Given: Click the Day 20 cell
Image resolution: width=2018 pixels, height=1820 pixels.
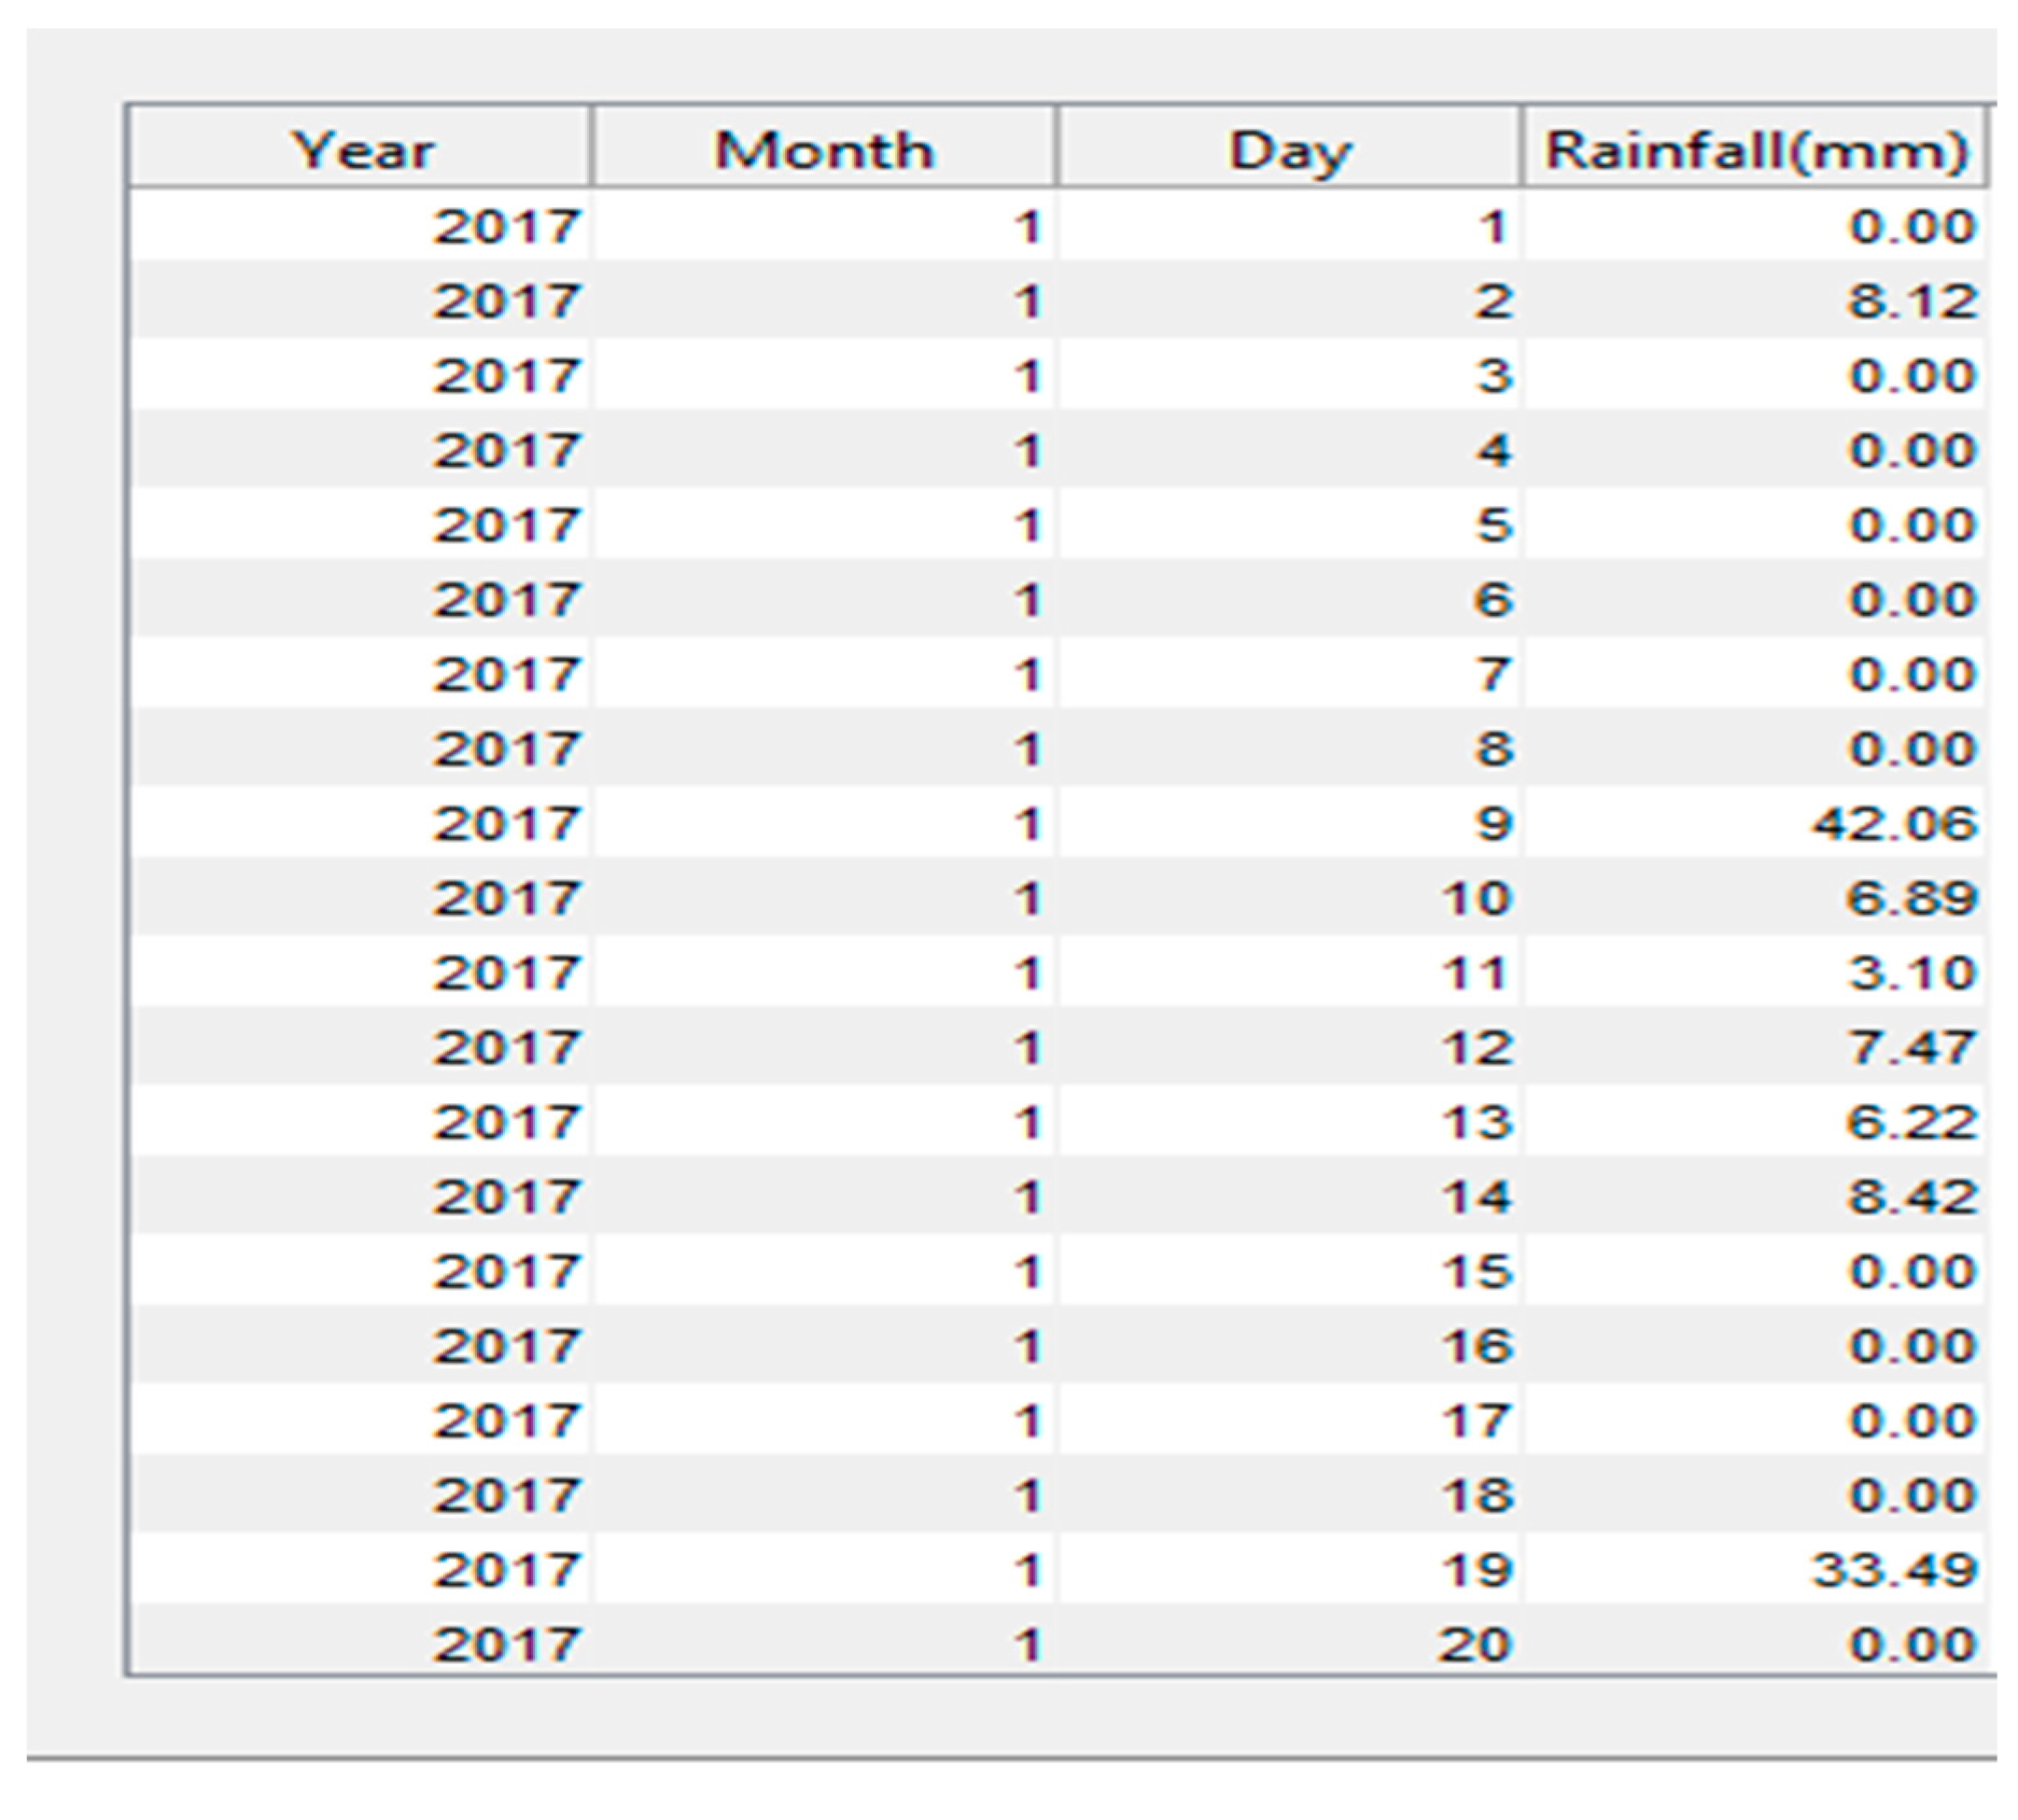Looking at the screenshot, I should click(x=1289, y=1644).
